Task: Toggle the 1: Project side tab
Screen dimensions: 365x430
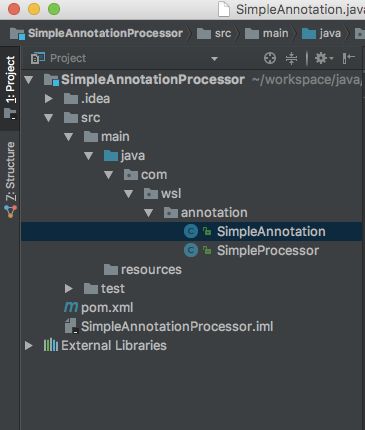Action: [10, 87]
